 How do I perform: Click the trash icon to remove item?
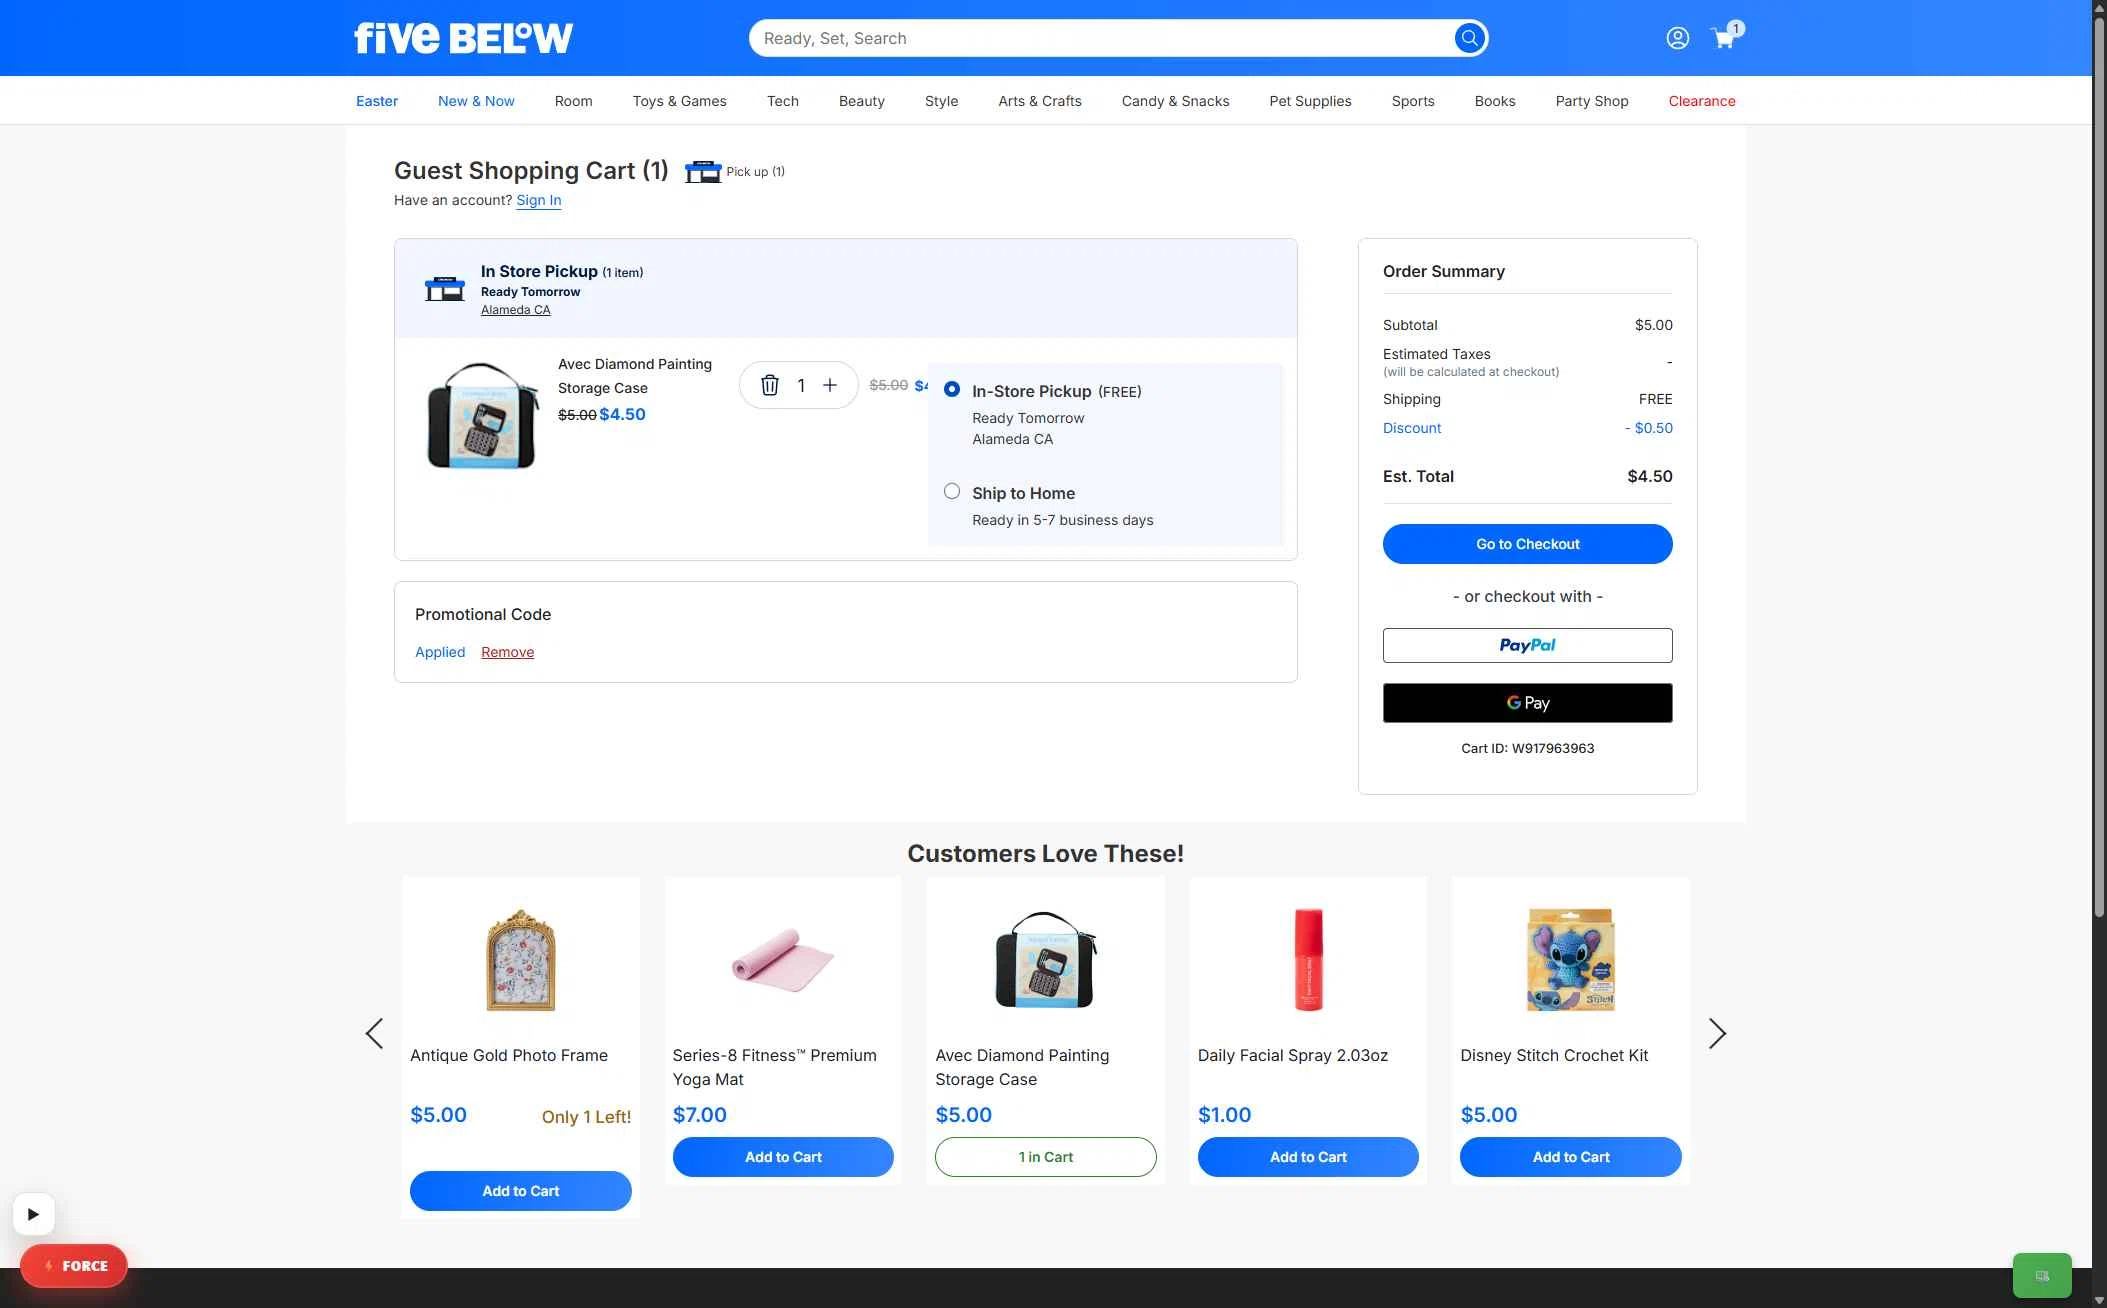click(769, 385)
